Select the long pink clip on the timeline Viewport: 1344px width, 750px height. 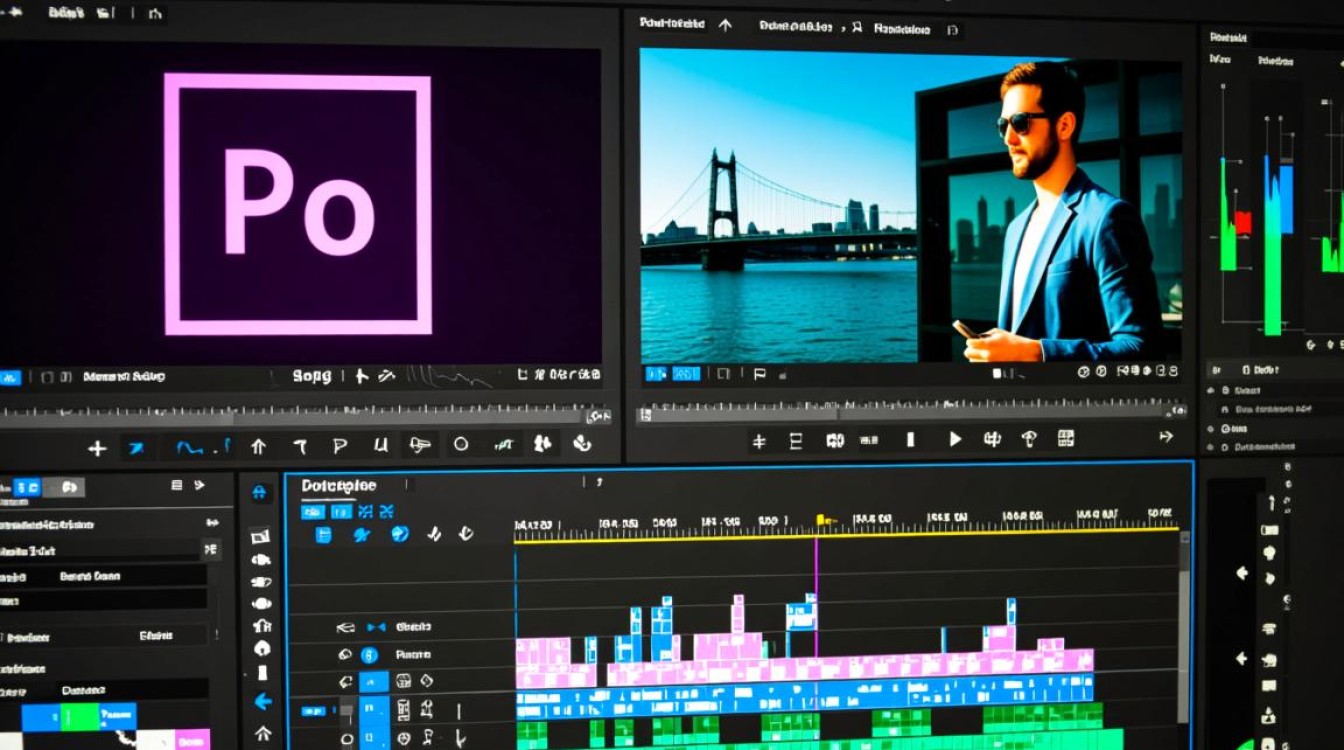pos(850,666)
